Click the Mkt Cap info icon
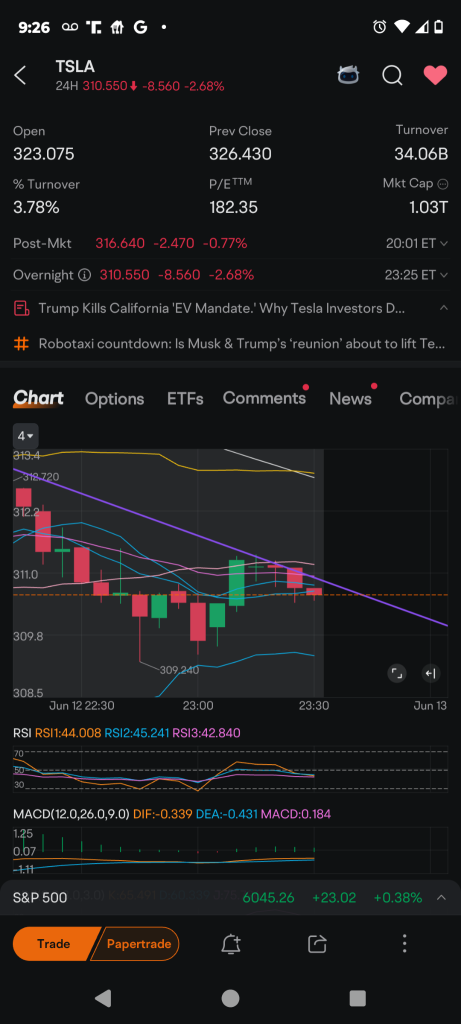 [x=443, y=184]
